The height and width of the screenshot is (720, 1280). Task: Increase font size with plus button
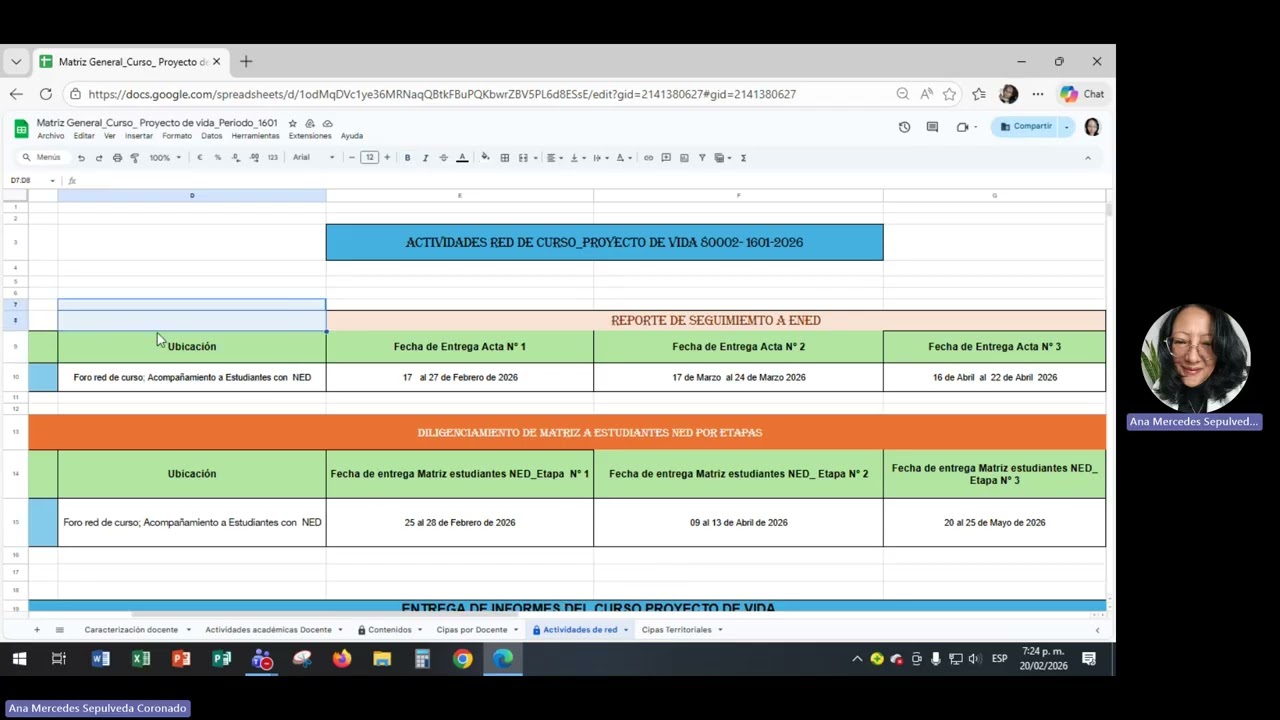tap(388, 158)
